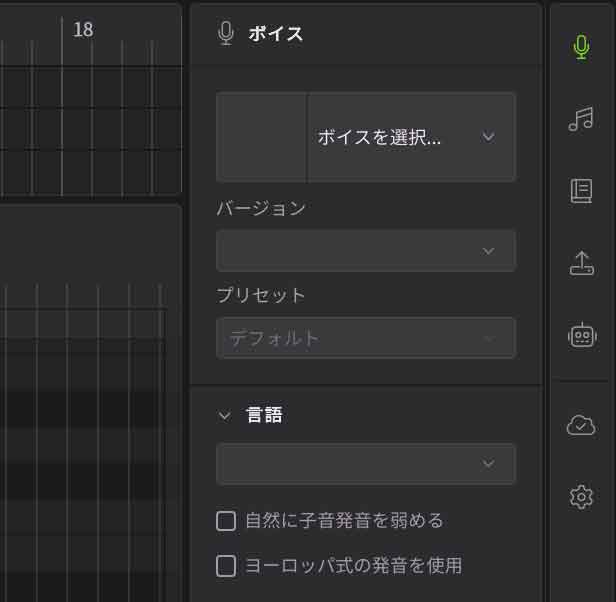Open the プリセット デフォルト dropdown
The height and width of the screenshot is (602, 616).
coord(365,338)
